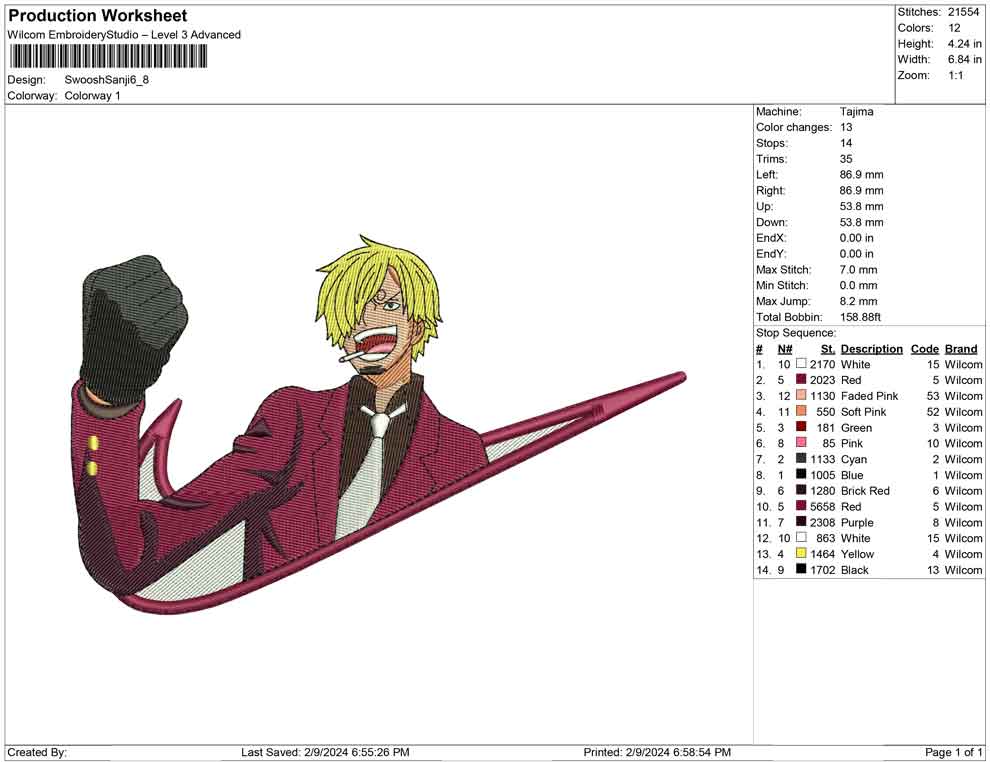Screen dimensions: 990x762
Task: Click the N# column header
Action: tap(785, 349)
